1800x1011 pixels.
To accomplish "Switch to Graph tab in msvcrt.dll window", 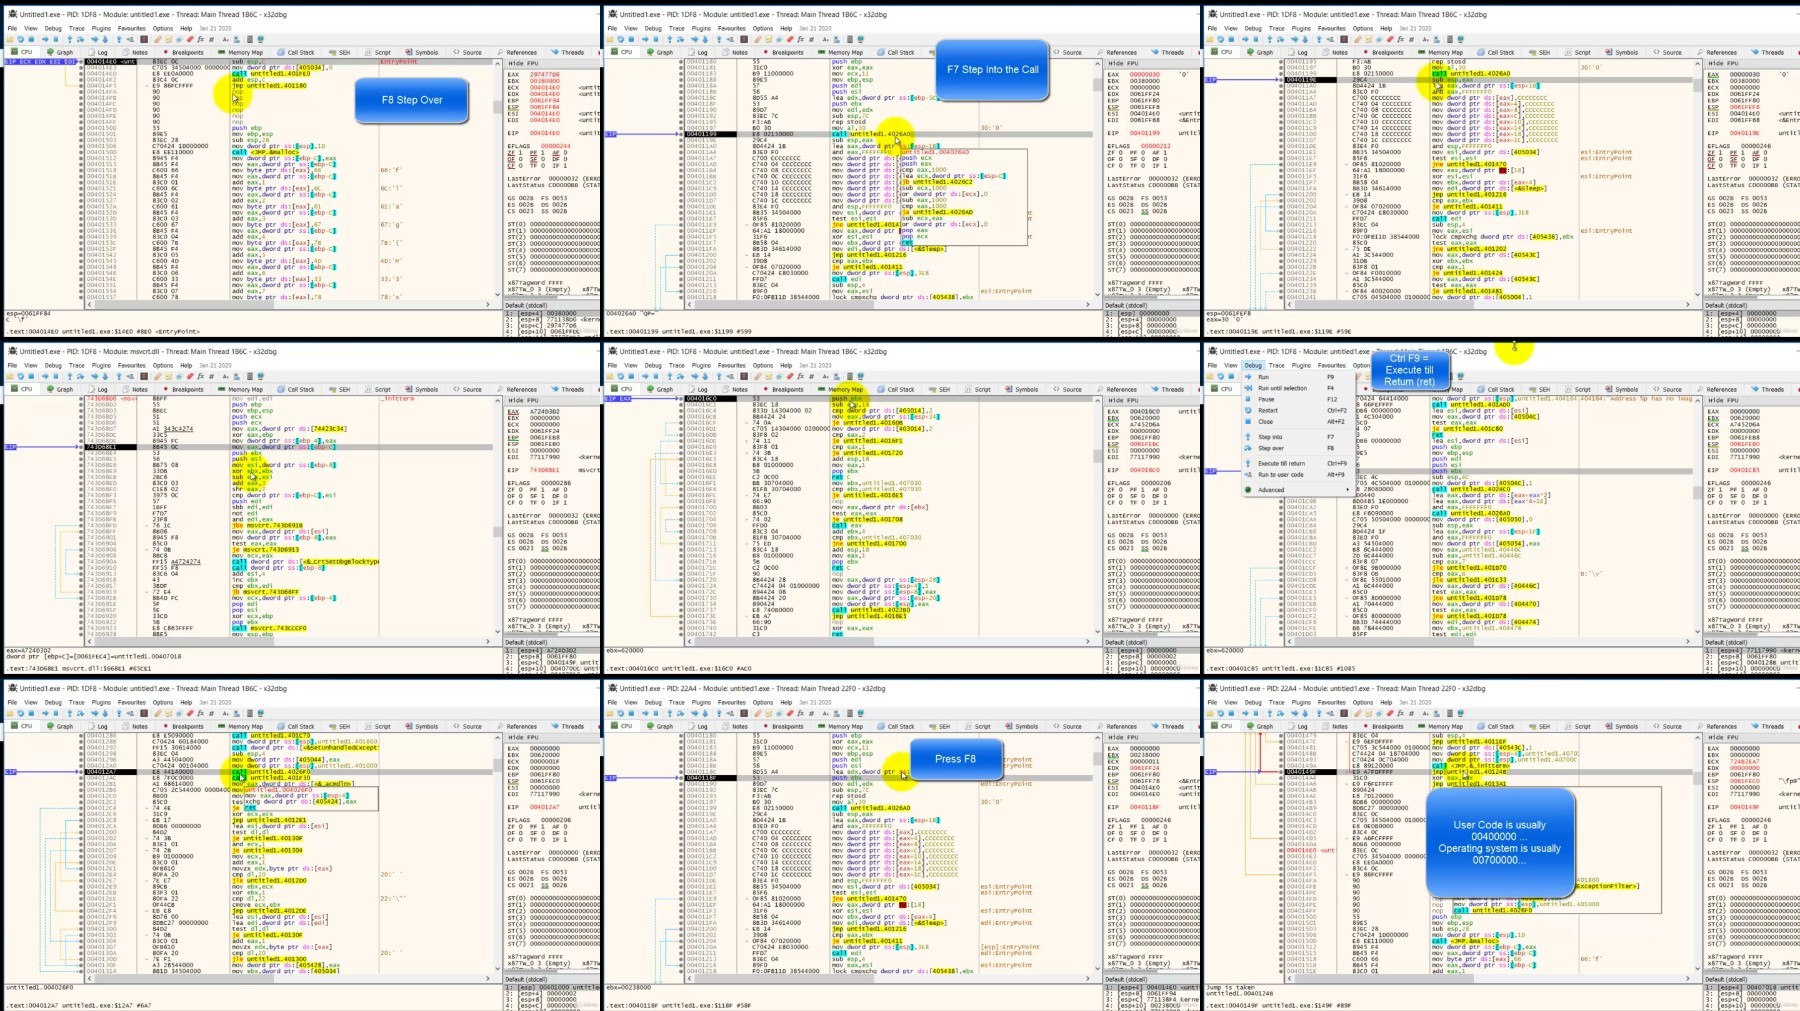I will 59,389.
